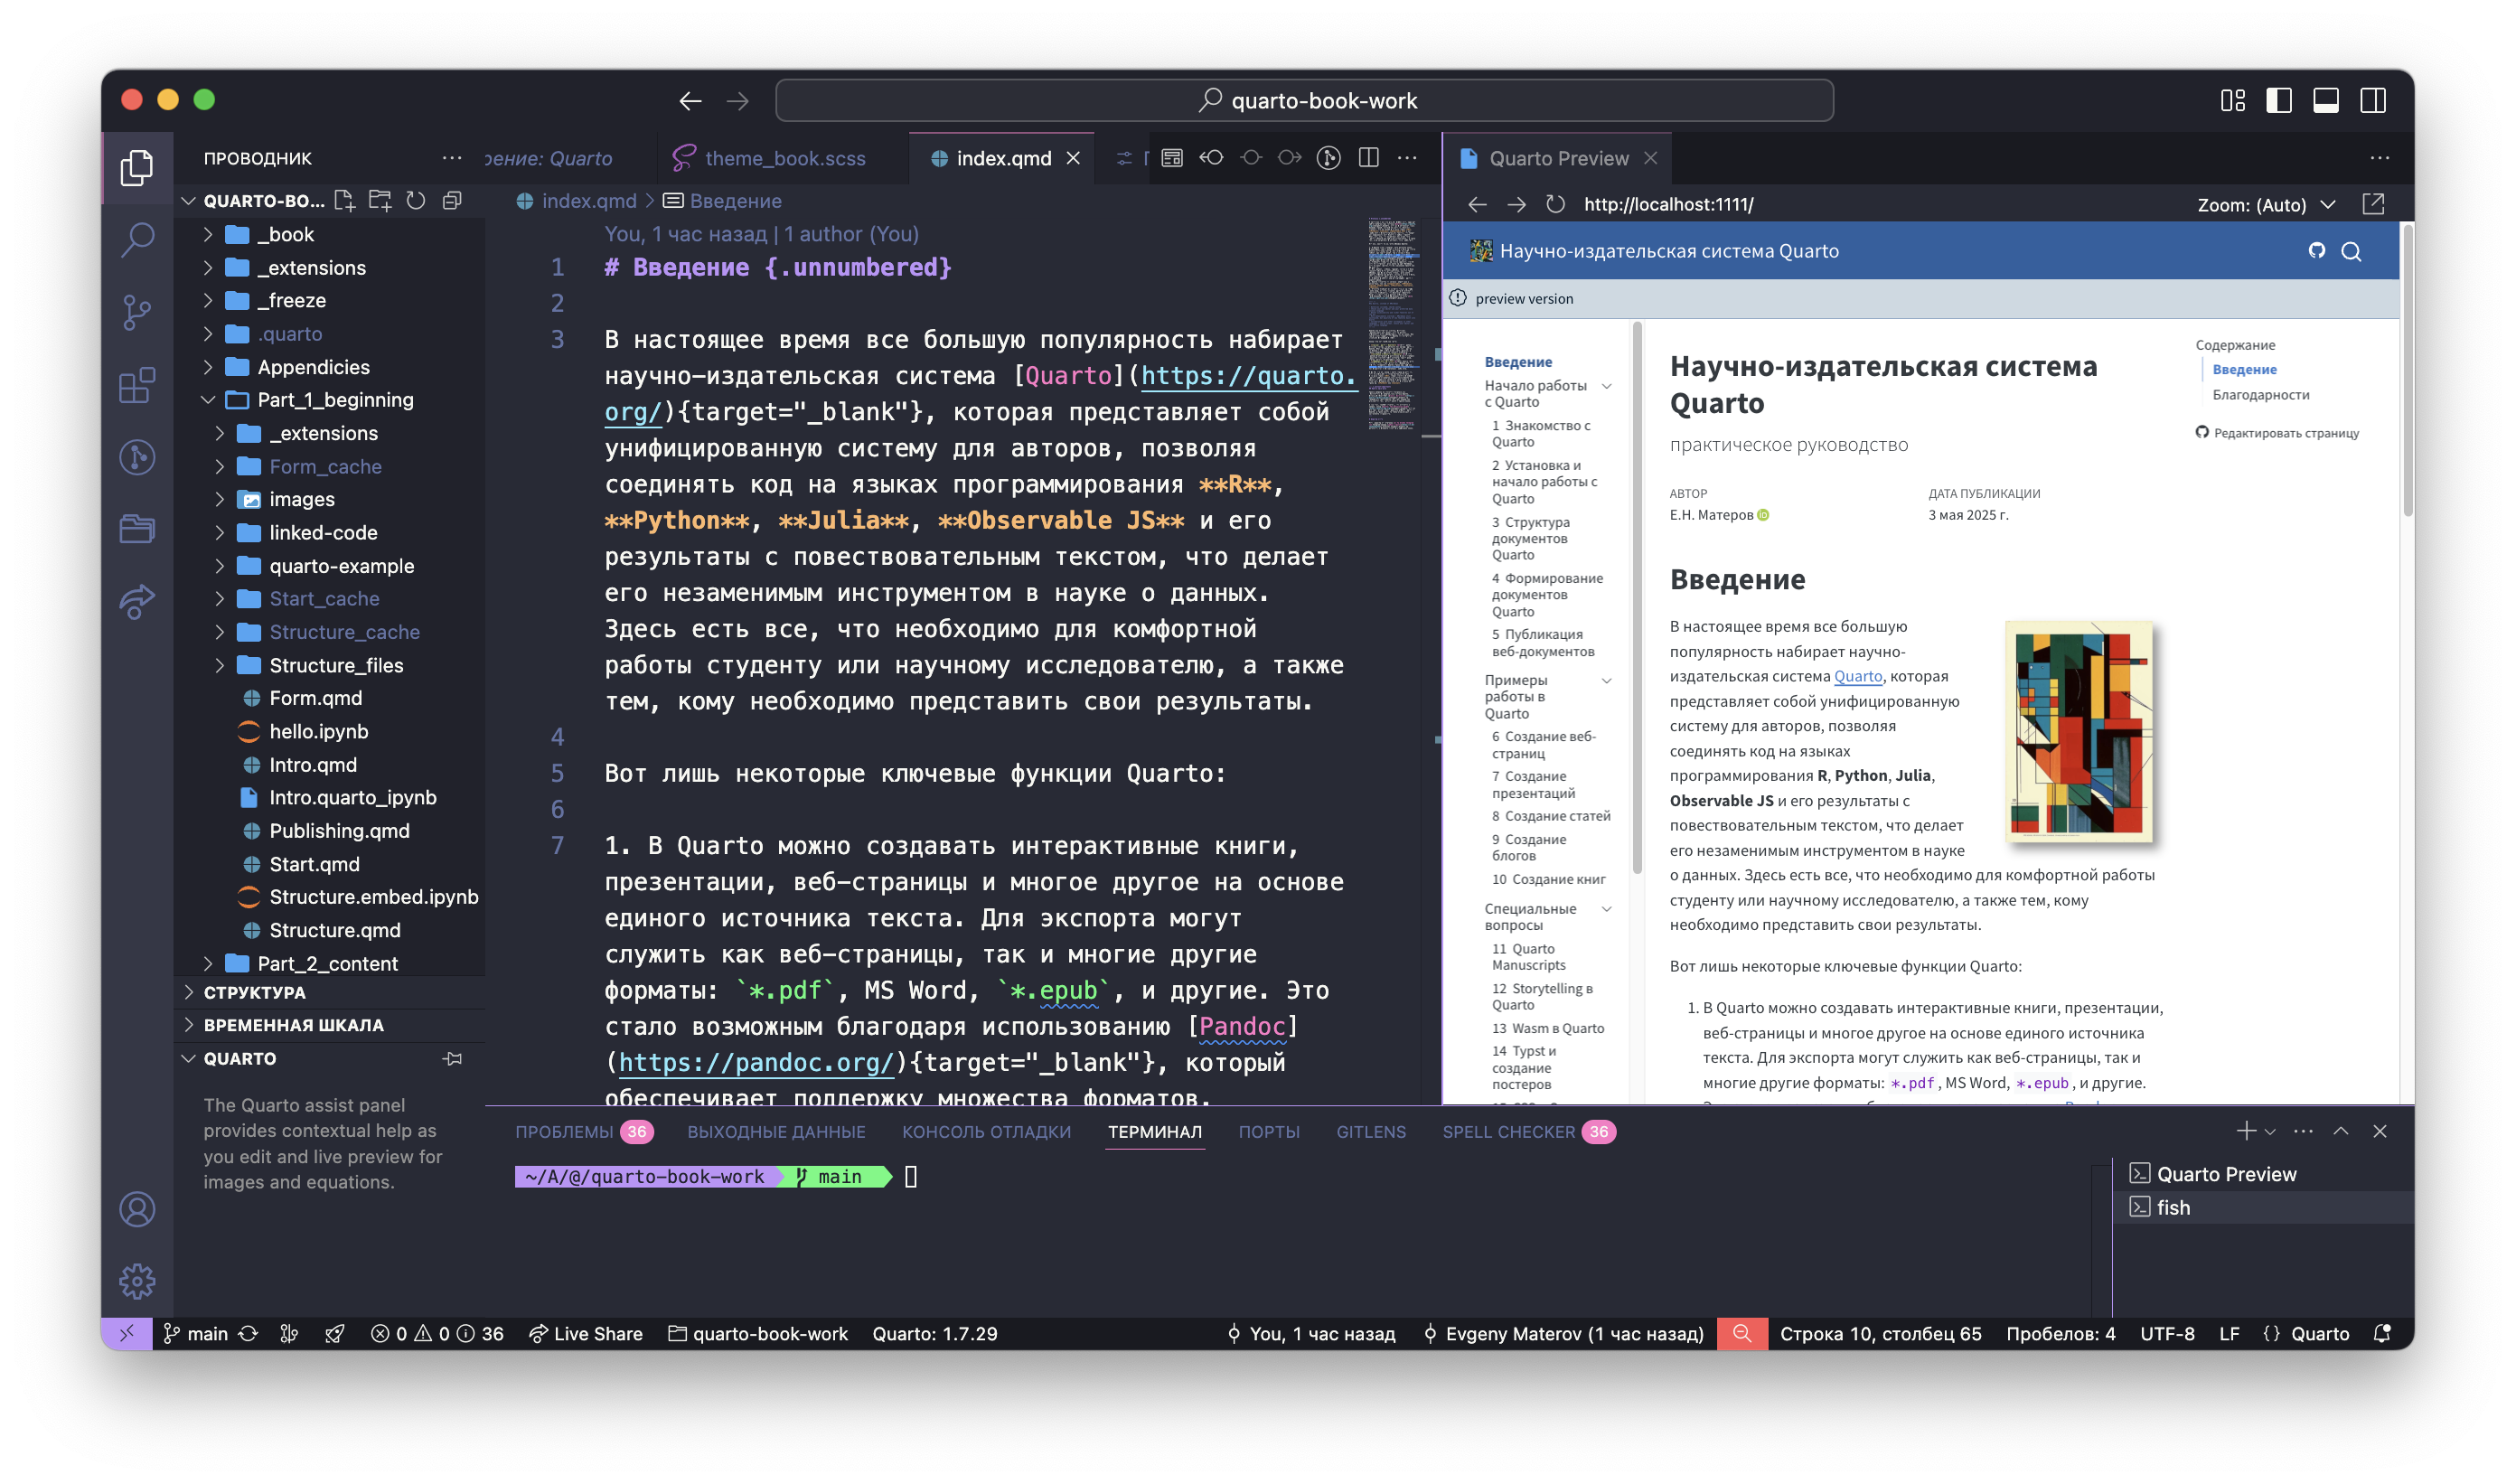Open editor More Actions ellipsis
The width and height of the screenshot is (2516, 1484).
(x=1407, y=158)
